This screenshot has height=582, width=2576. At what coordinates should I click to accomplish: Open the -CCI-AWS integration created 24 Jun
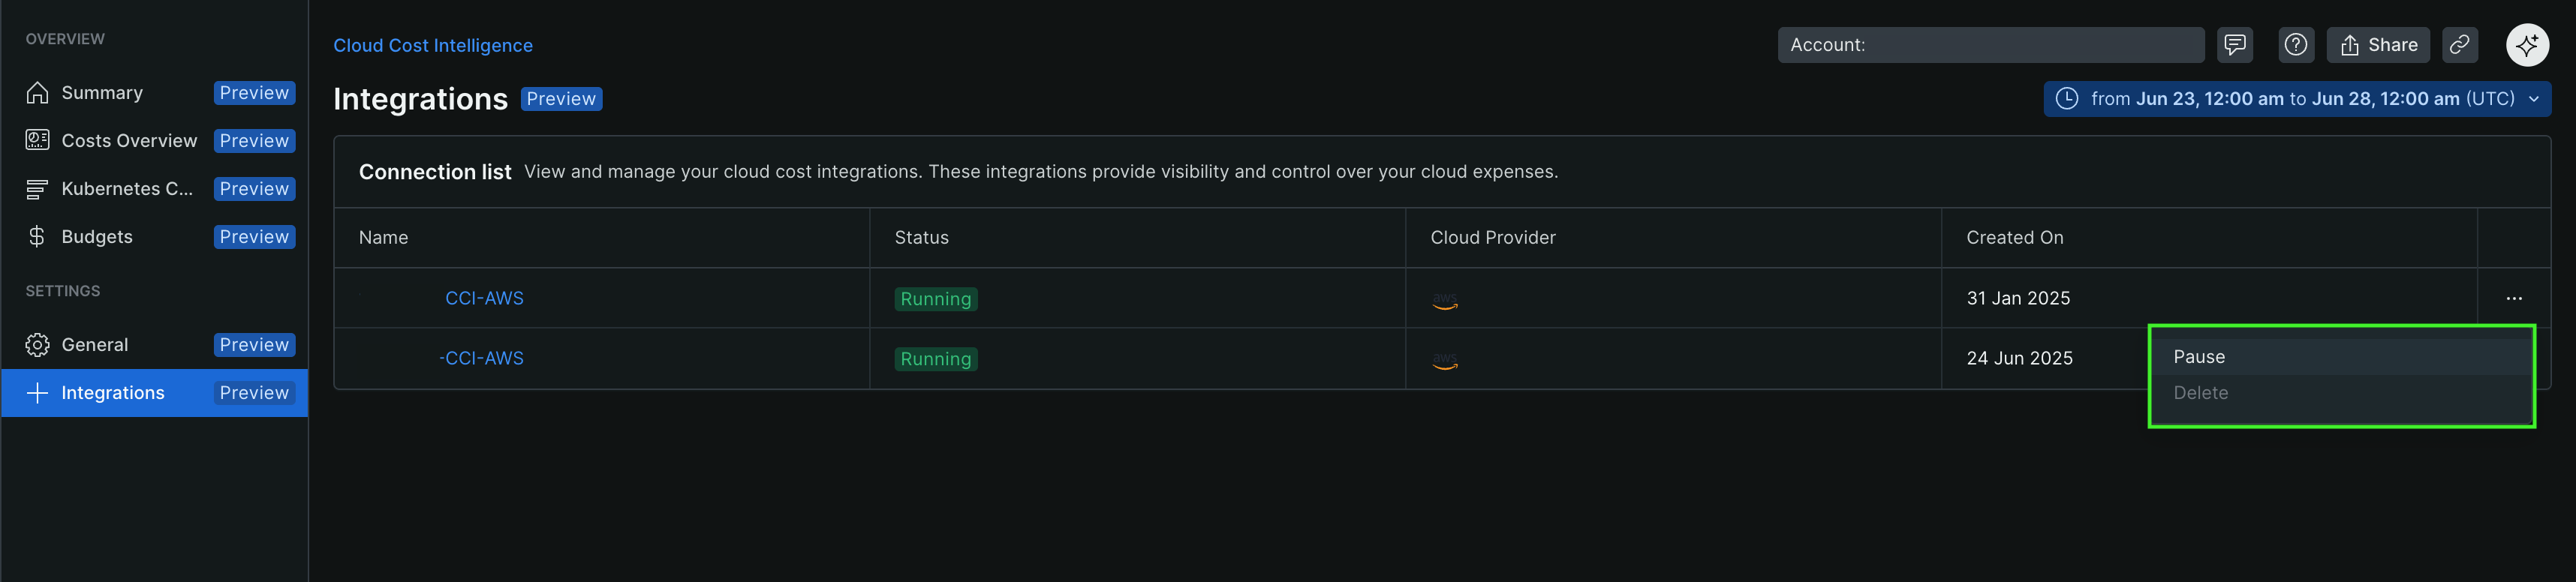(x=481, y=358)
